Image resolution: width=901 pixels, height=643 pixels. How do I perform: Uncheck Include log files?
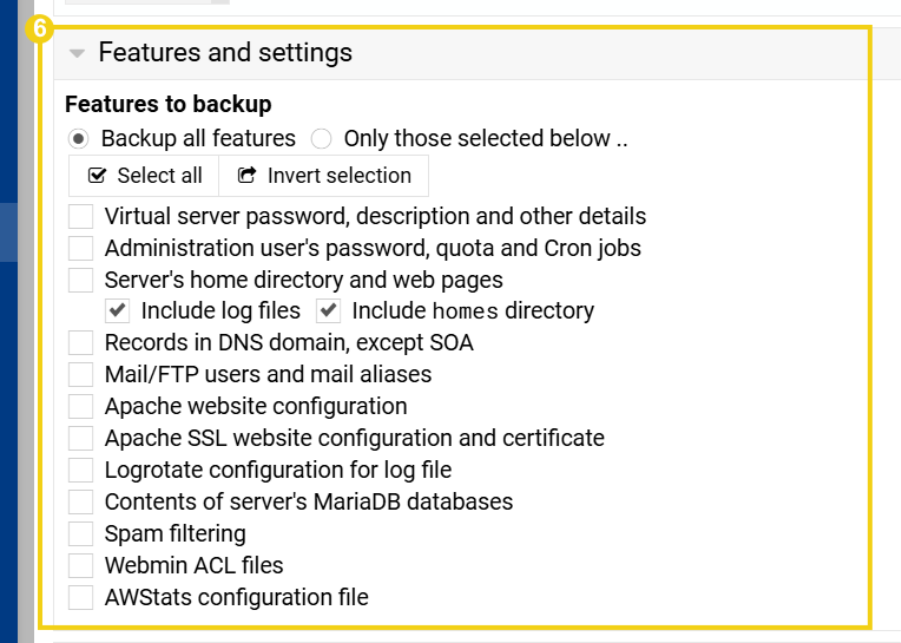[x=118, y=310]
